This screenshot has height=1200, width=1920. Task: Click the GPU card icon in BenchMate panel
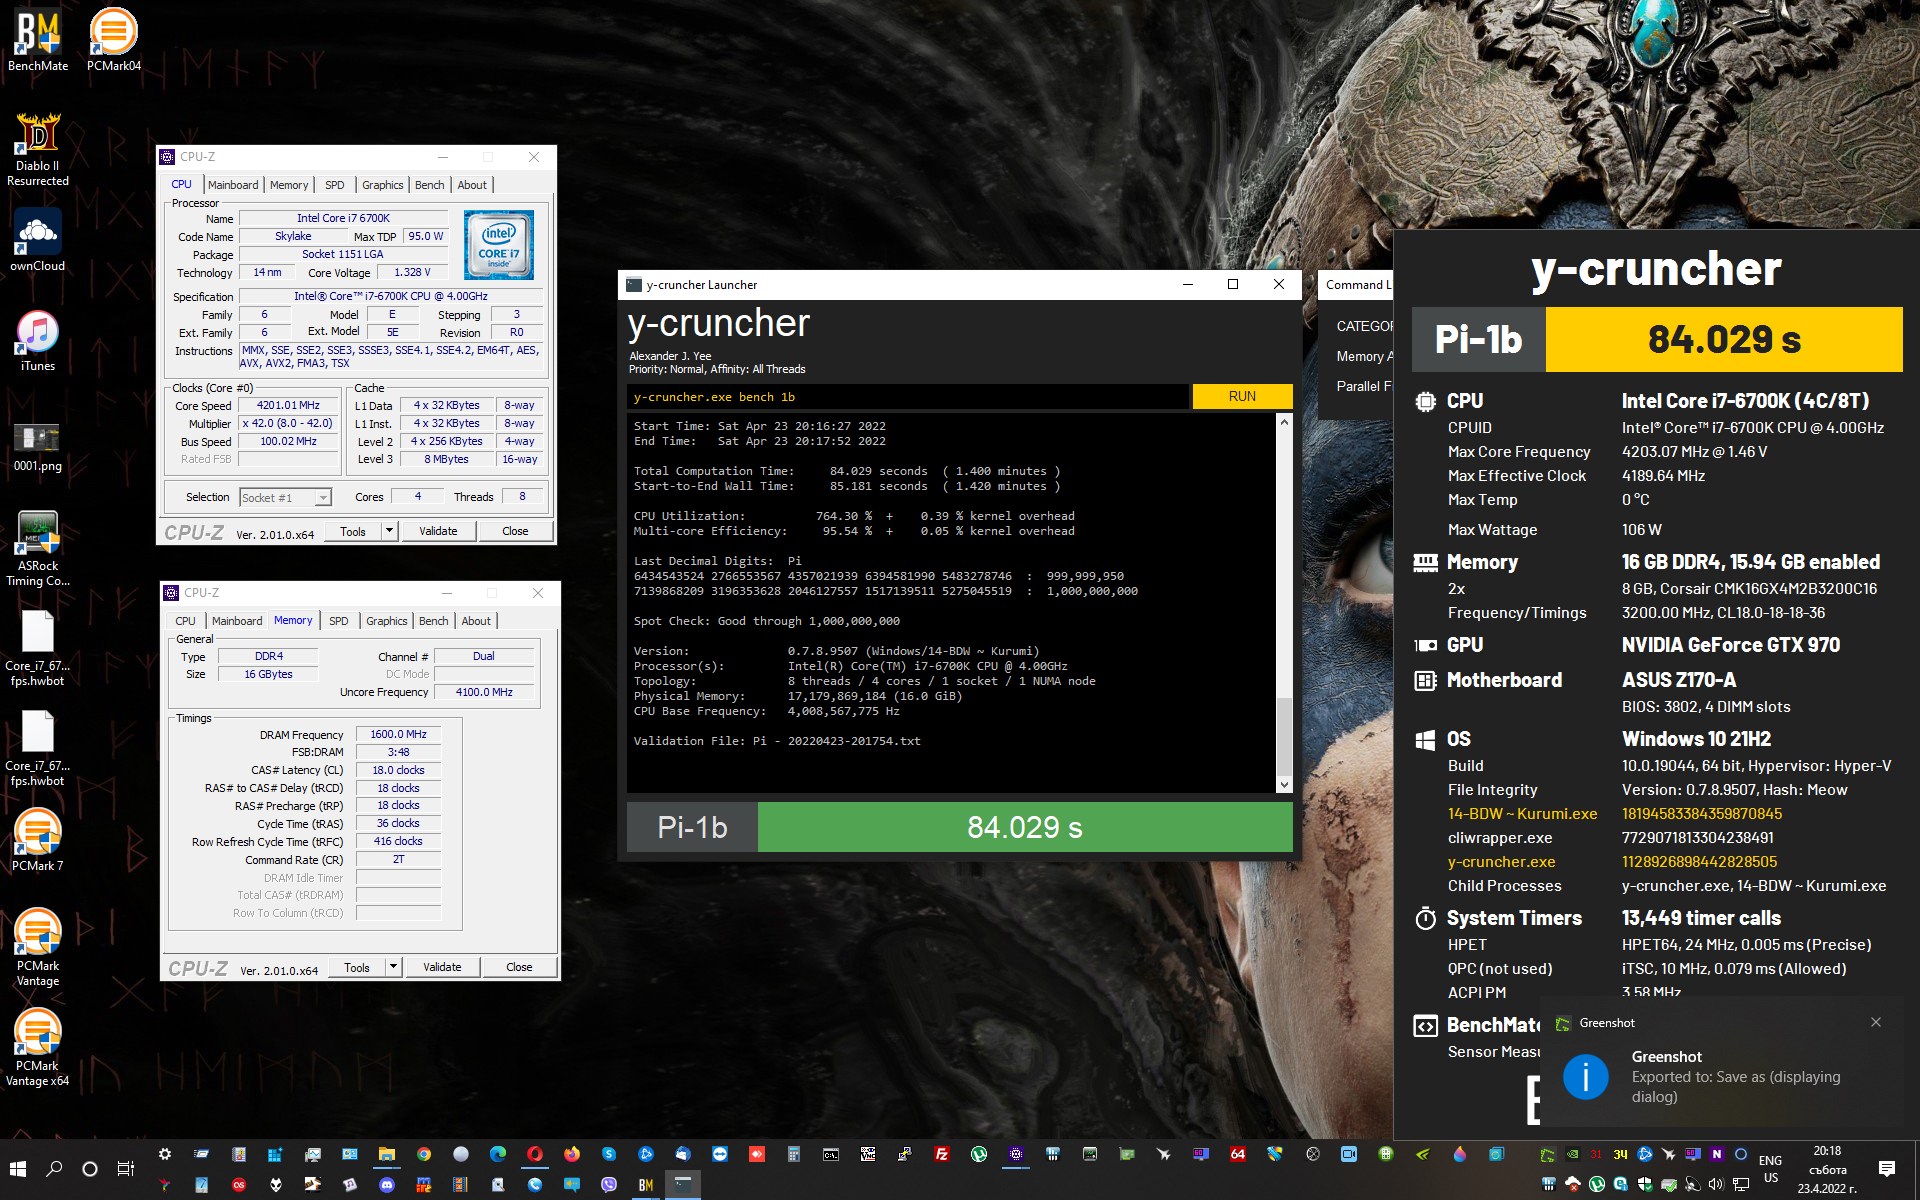pos(1425,645)
